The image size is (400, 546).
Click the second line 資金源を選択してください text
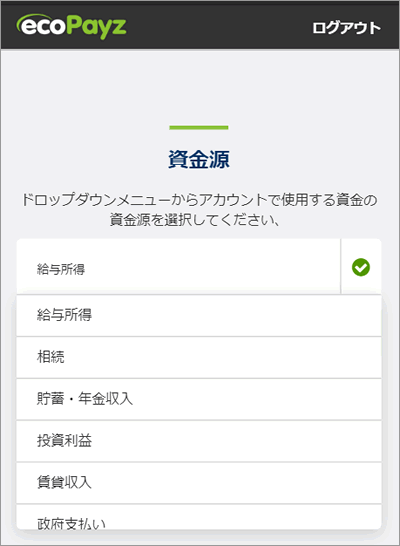click(195, 220)
